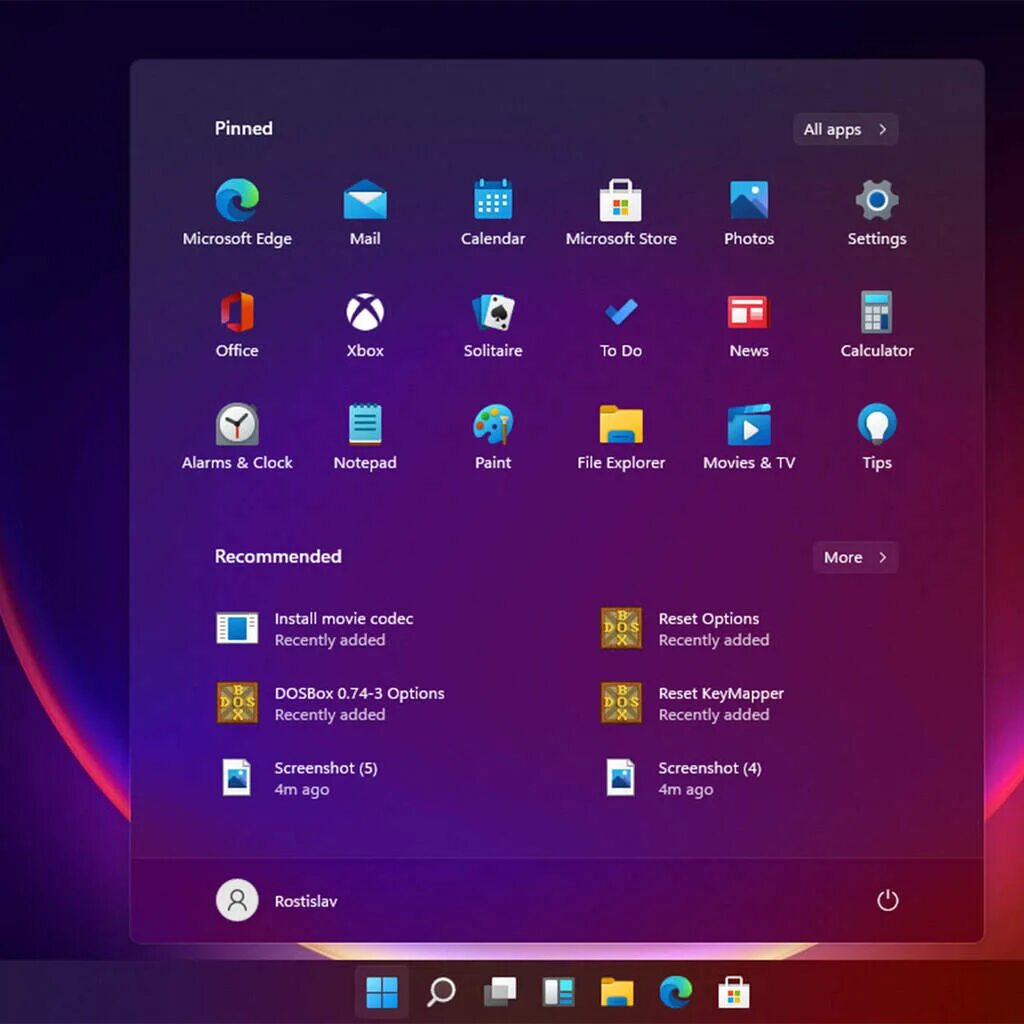Start the Solitaire game

point(493,325)
